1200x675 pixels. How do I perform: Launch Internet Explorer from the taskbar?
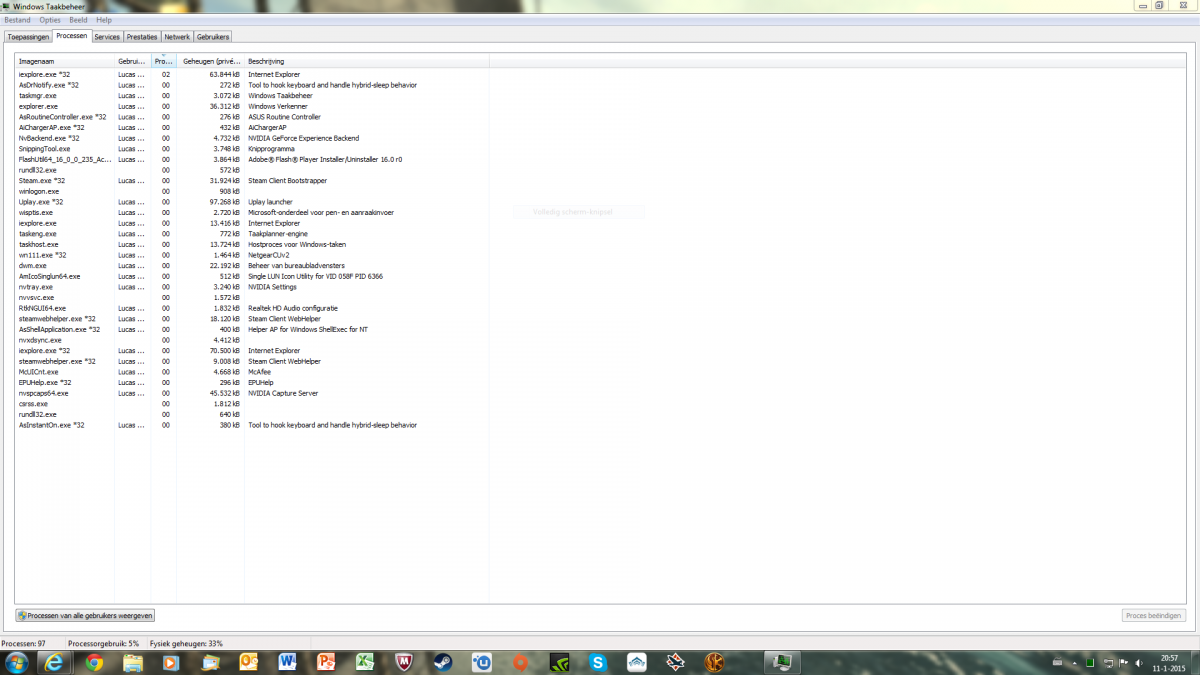(56, 662)
